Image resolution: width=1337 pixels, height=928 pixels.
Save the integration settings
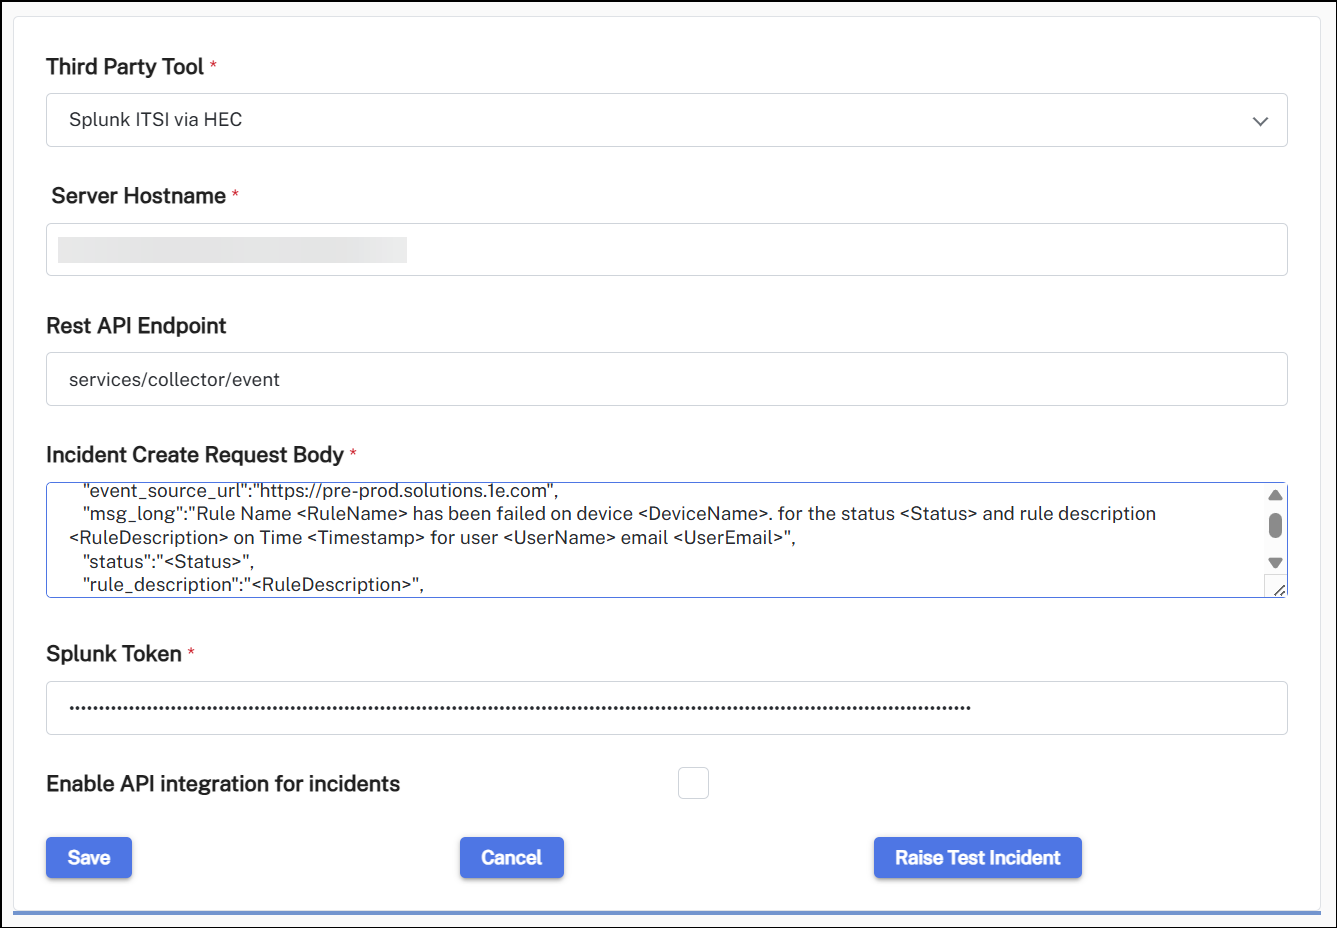(89, 858)
